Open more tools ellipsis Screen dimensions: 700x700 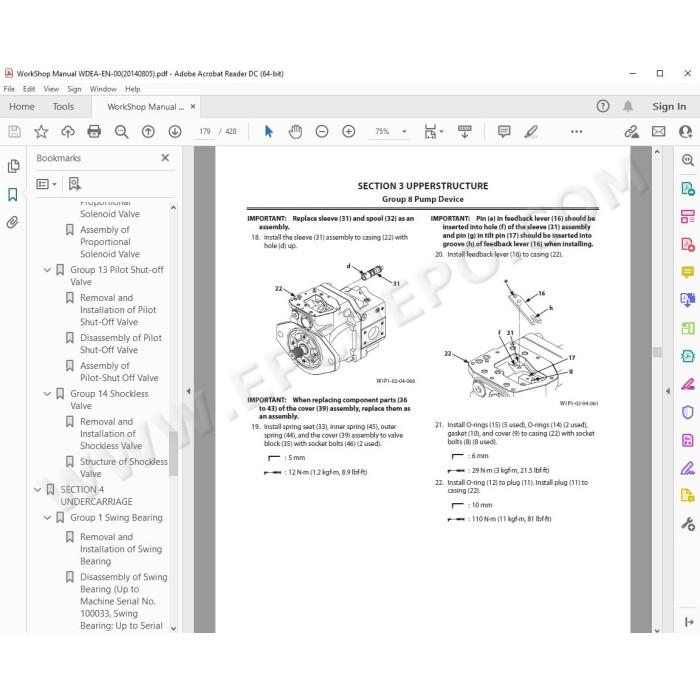click(x=576, y=131)
